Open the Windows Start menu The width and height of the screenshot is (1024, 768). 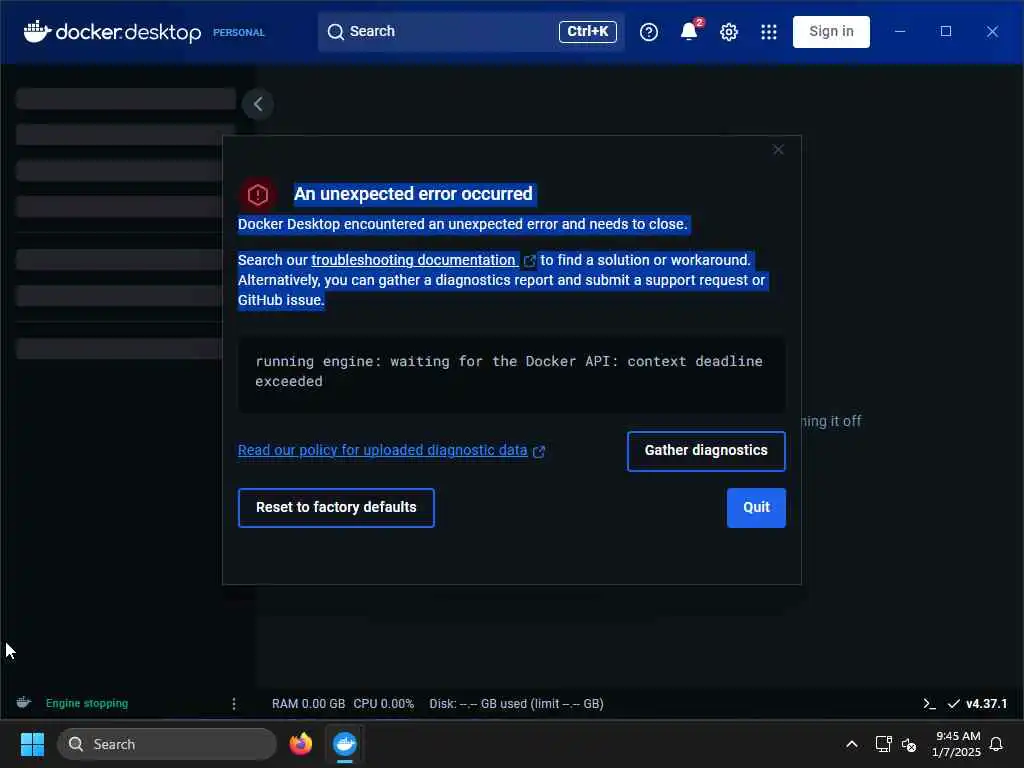32,744
